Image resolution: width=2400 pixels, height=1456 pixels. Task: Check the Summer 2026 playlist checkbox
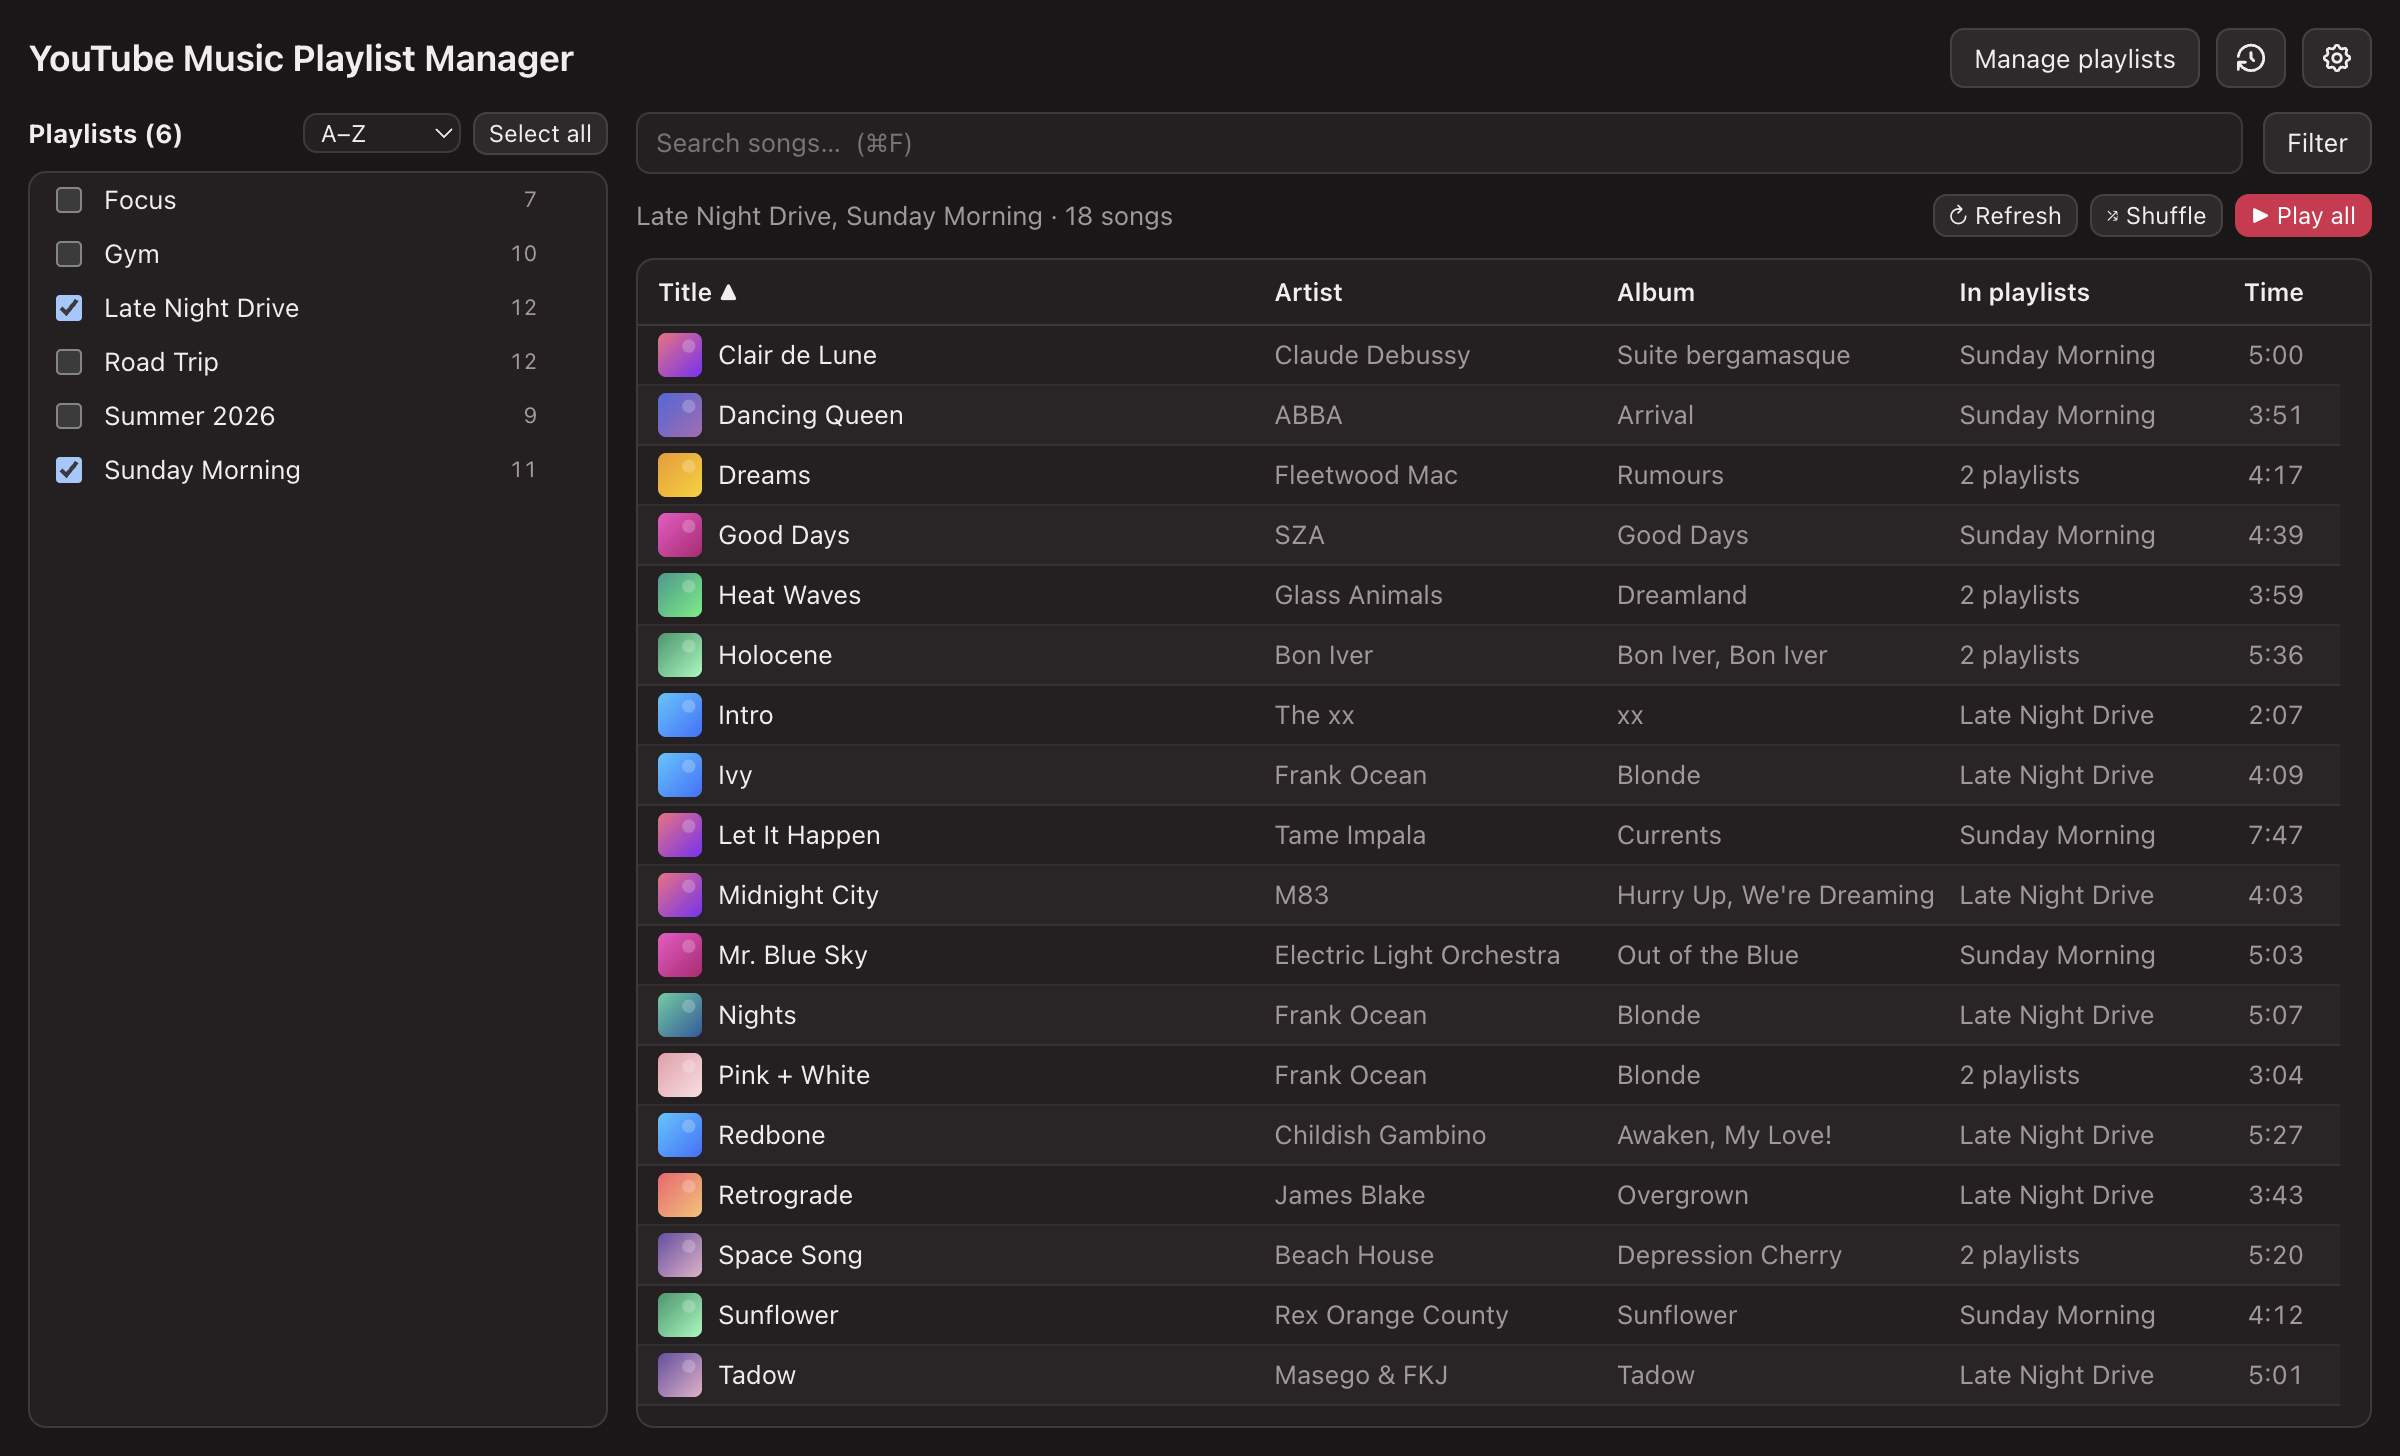pos(69,416)
